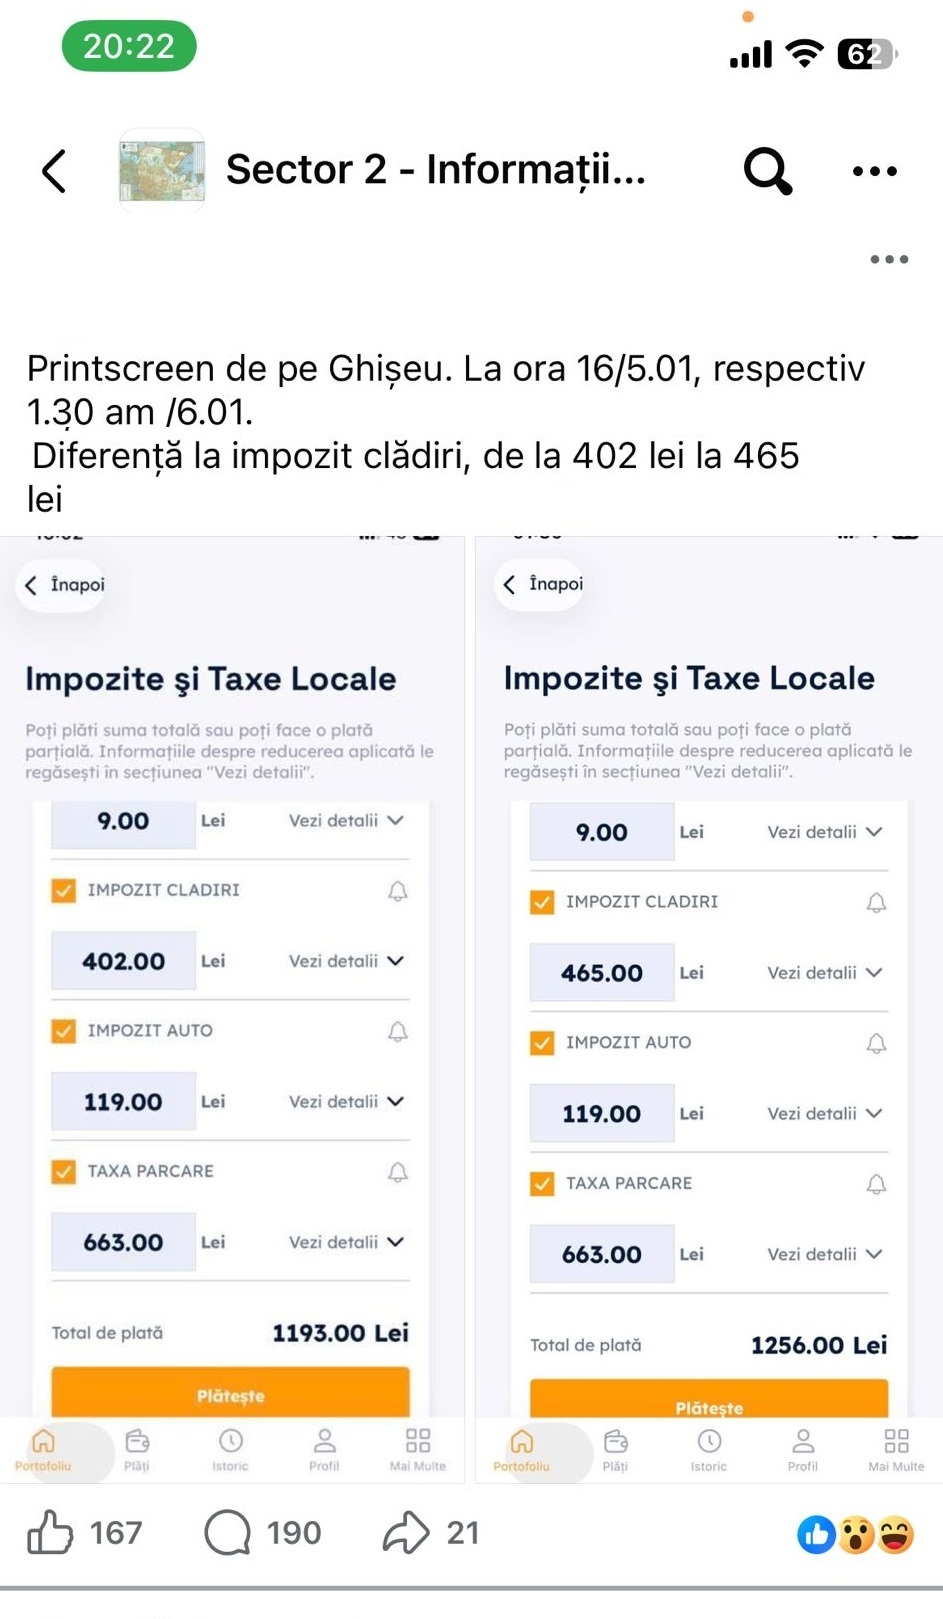
Task: Expand Vezi detalii beside 465.00 Lei
Action: [824, 973]
